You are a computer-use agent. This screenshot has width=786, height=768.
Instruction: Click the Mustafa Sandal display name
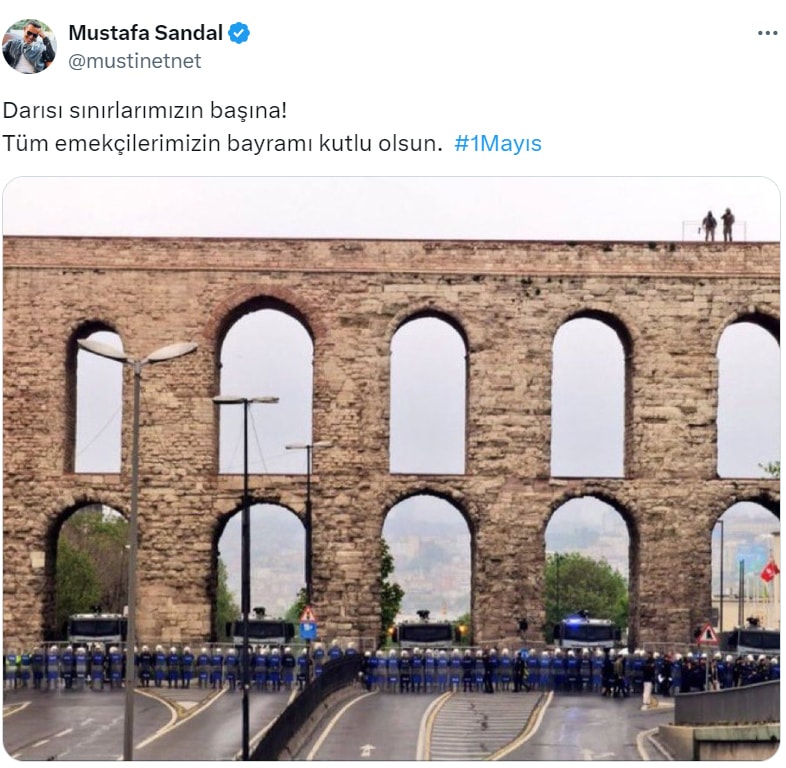[x=145, y=33]
